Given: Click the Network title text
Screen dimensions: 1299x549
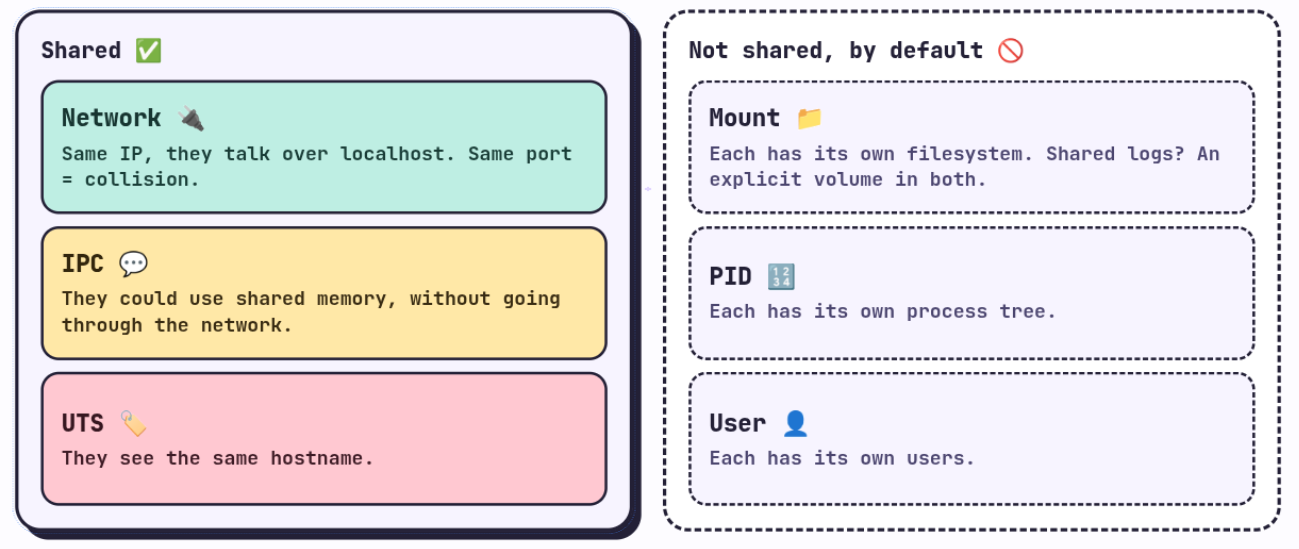Looking at the screenshot, I should [x=111, y=118].
